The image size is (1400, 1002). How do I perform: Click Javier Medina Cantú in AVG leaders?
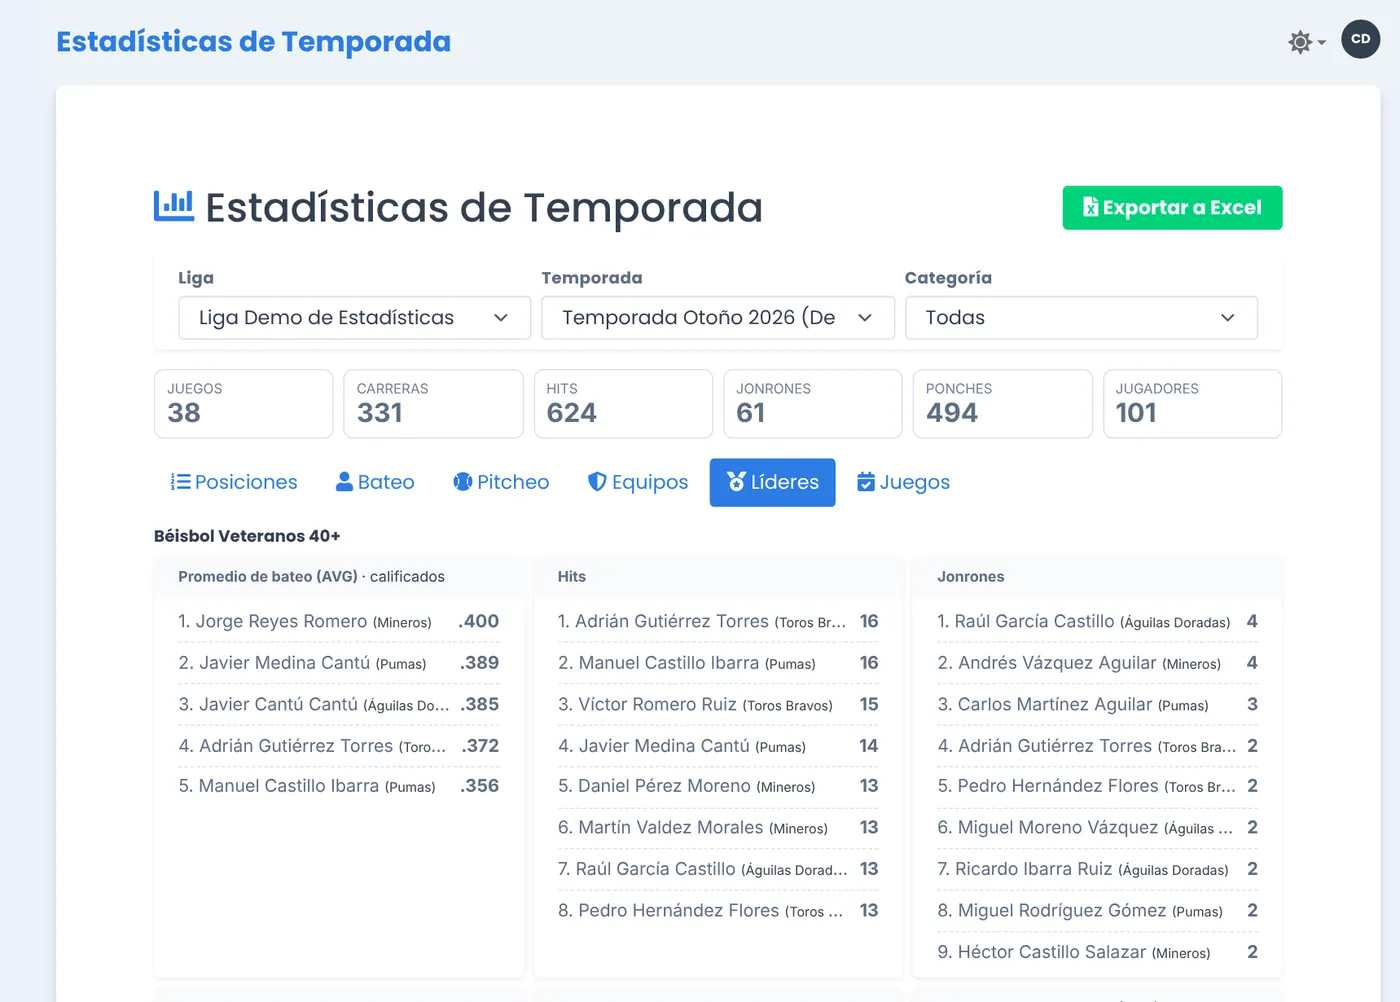click(x=284, y=663)
